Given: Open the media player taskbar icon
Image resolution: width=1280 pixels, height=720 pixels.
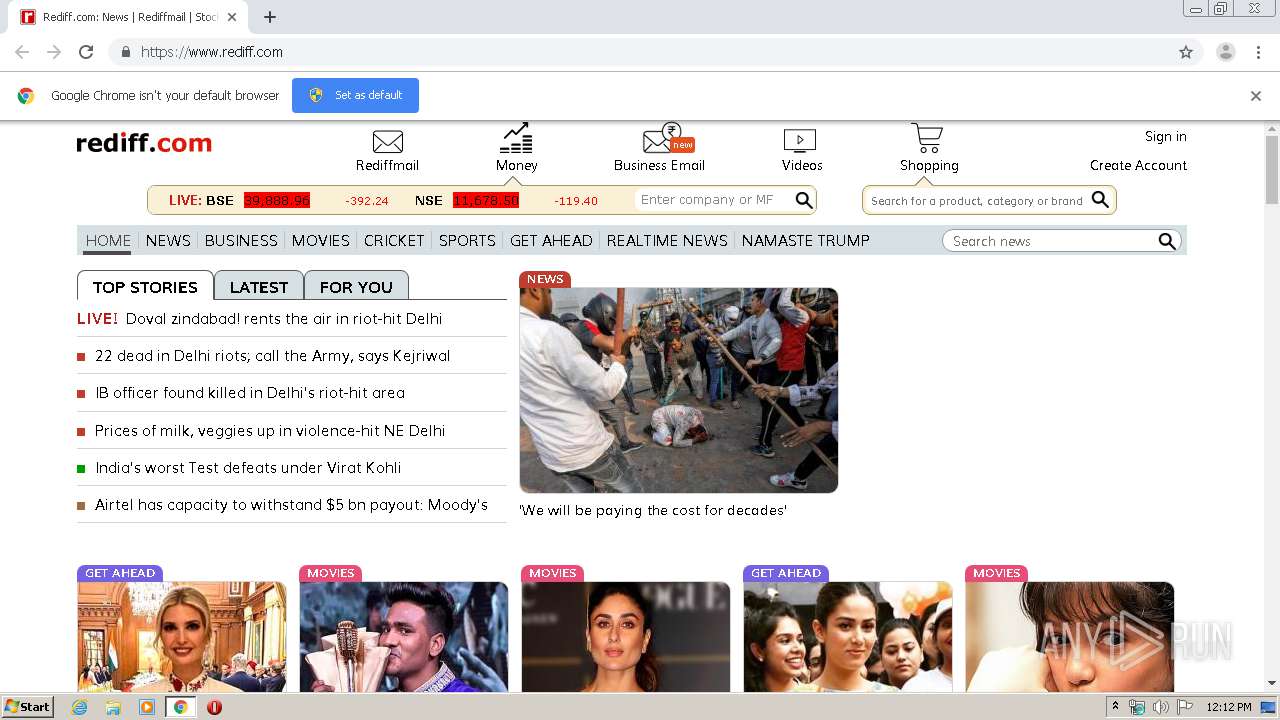Looking at the screenshot, I should click(147, 707).
